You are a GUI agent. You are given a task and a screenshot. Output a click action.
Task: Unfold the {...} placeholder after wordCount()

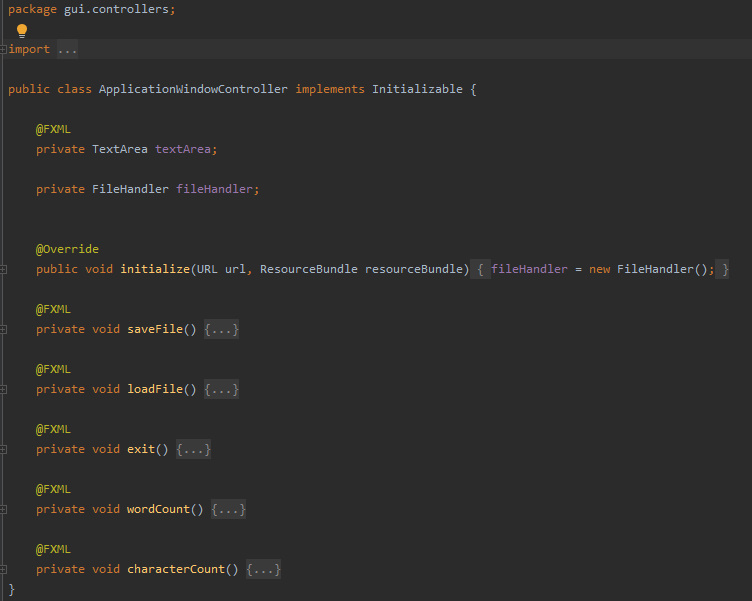point(228,509)
